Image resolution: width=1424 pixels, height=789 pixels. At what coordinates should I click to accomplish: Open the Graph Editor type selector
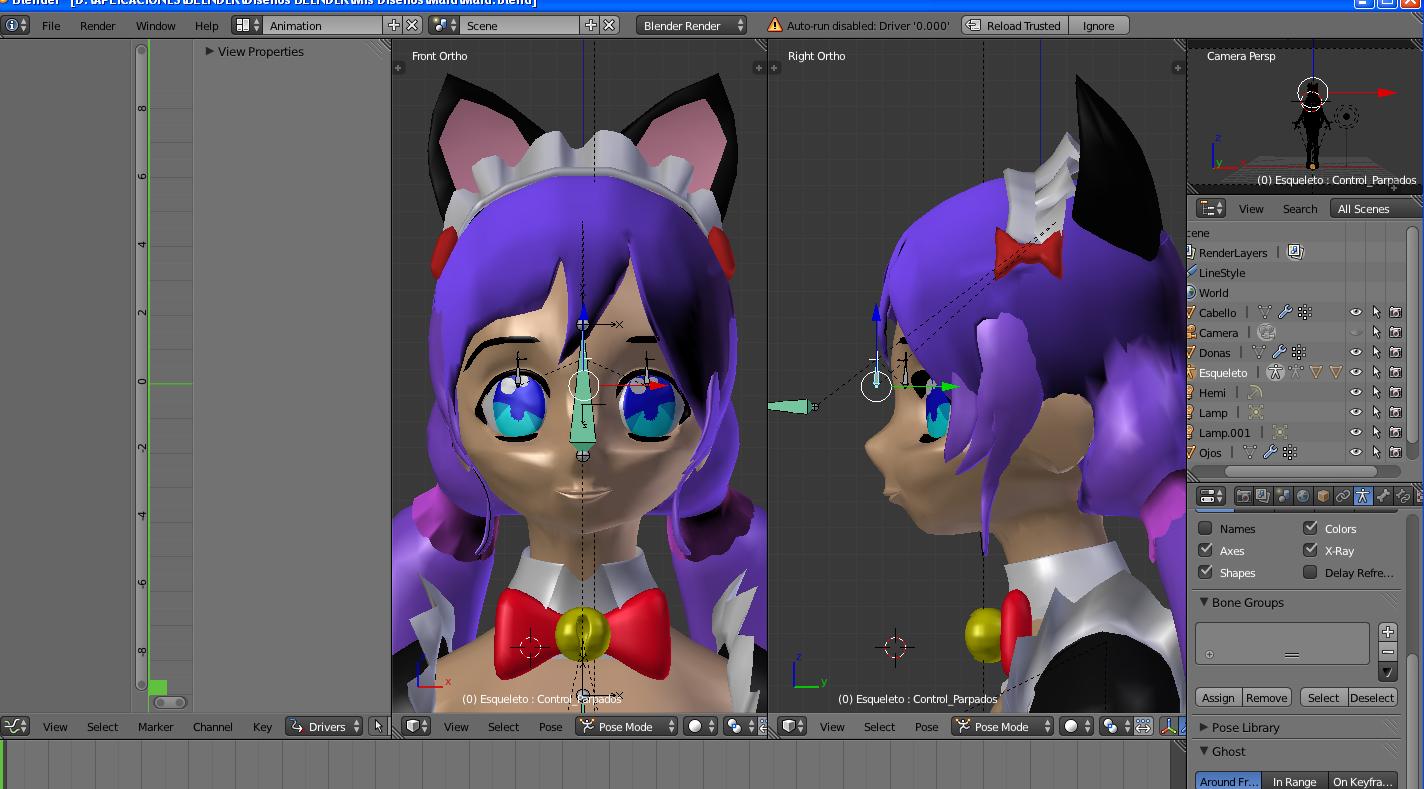(x=16, y=727)
